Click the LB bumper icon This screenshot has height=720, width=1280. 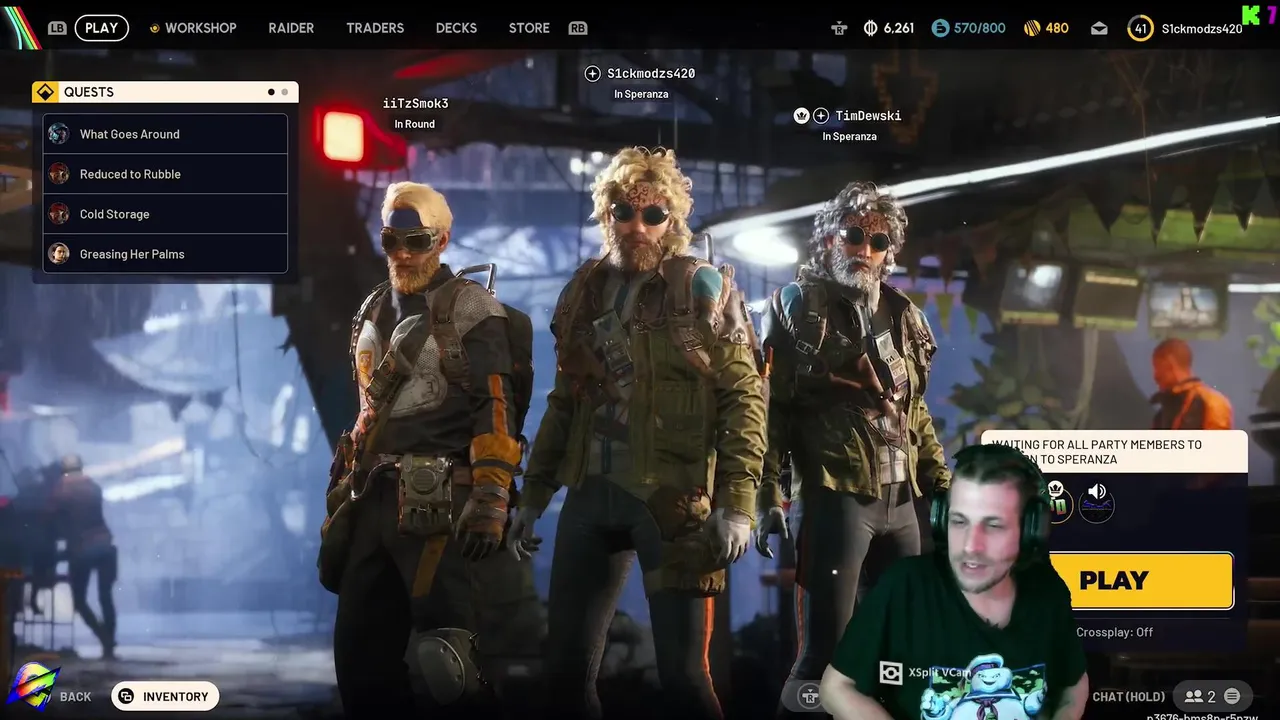tap(57, 28)
